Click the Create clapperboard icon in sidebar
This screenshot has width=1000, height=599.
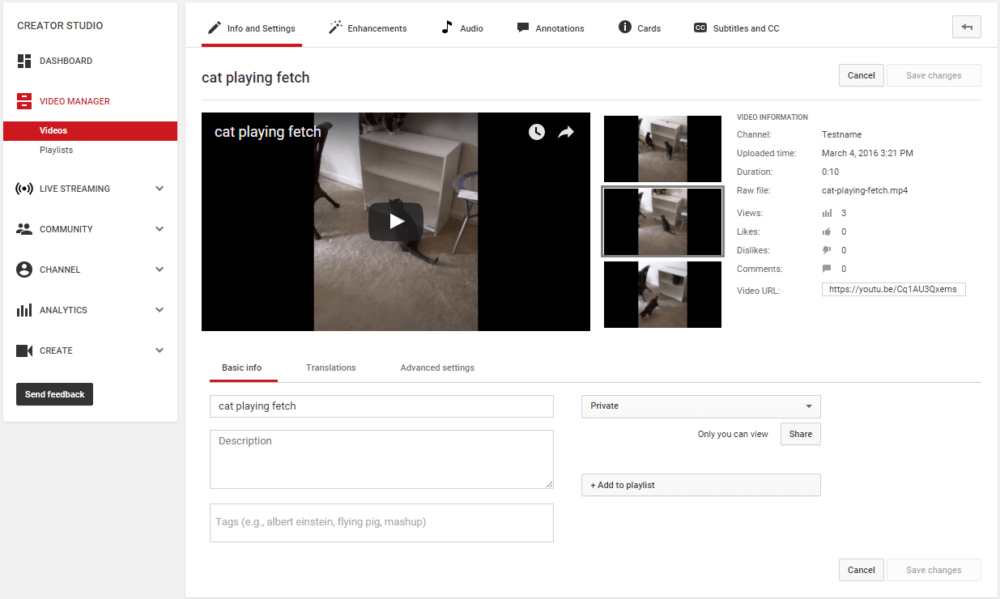23,350
